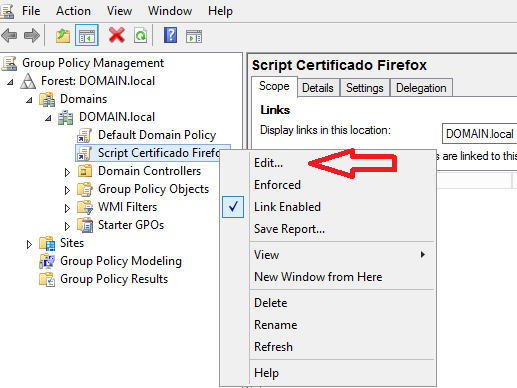
Task: Select the WMI Filters label
Action: [x=127, y=207]
